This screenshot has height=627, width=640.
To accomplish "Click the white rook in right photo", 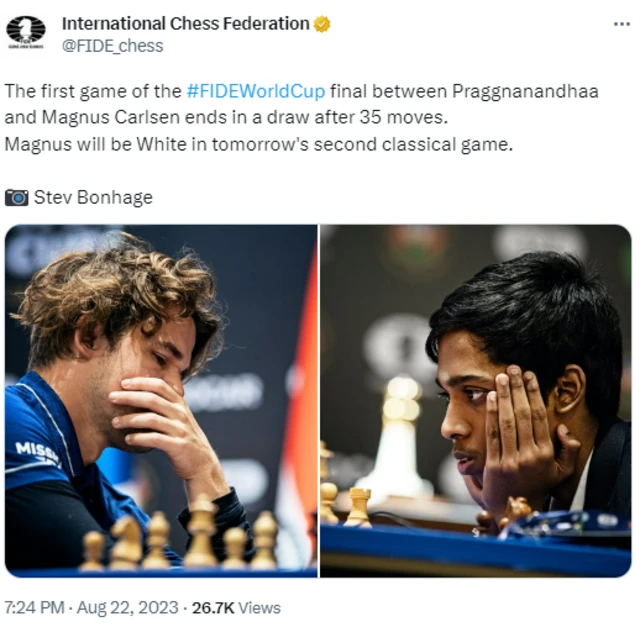I will pyautogui.click(x=358, y=507).
